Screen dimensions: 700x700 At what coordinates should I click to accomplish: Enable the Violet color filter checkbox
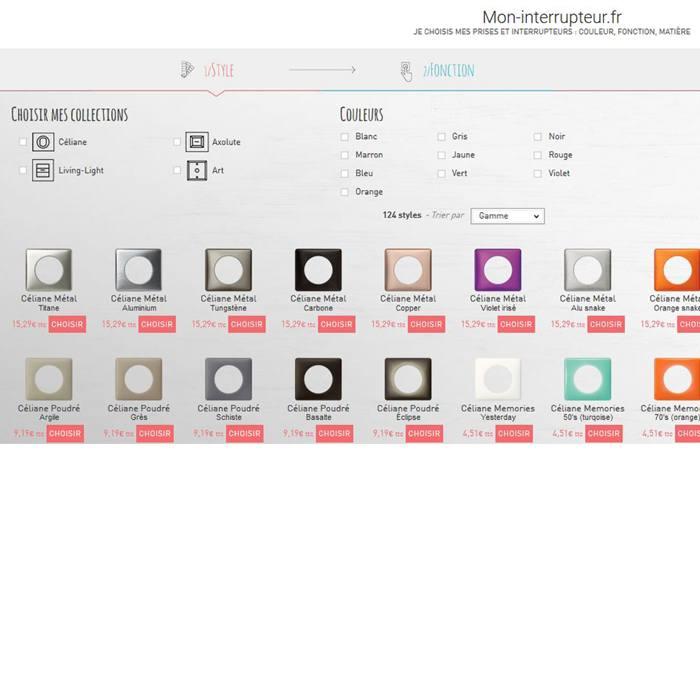(x=538, y=173)
